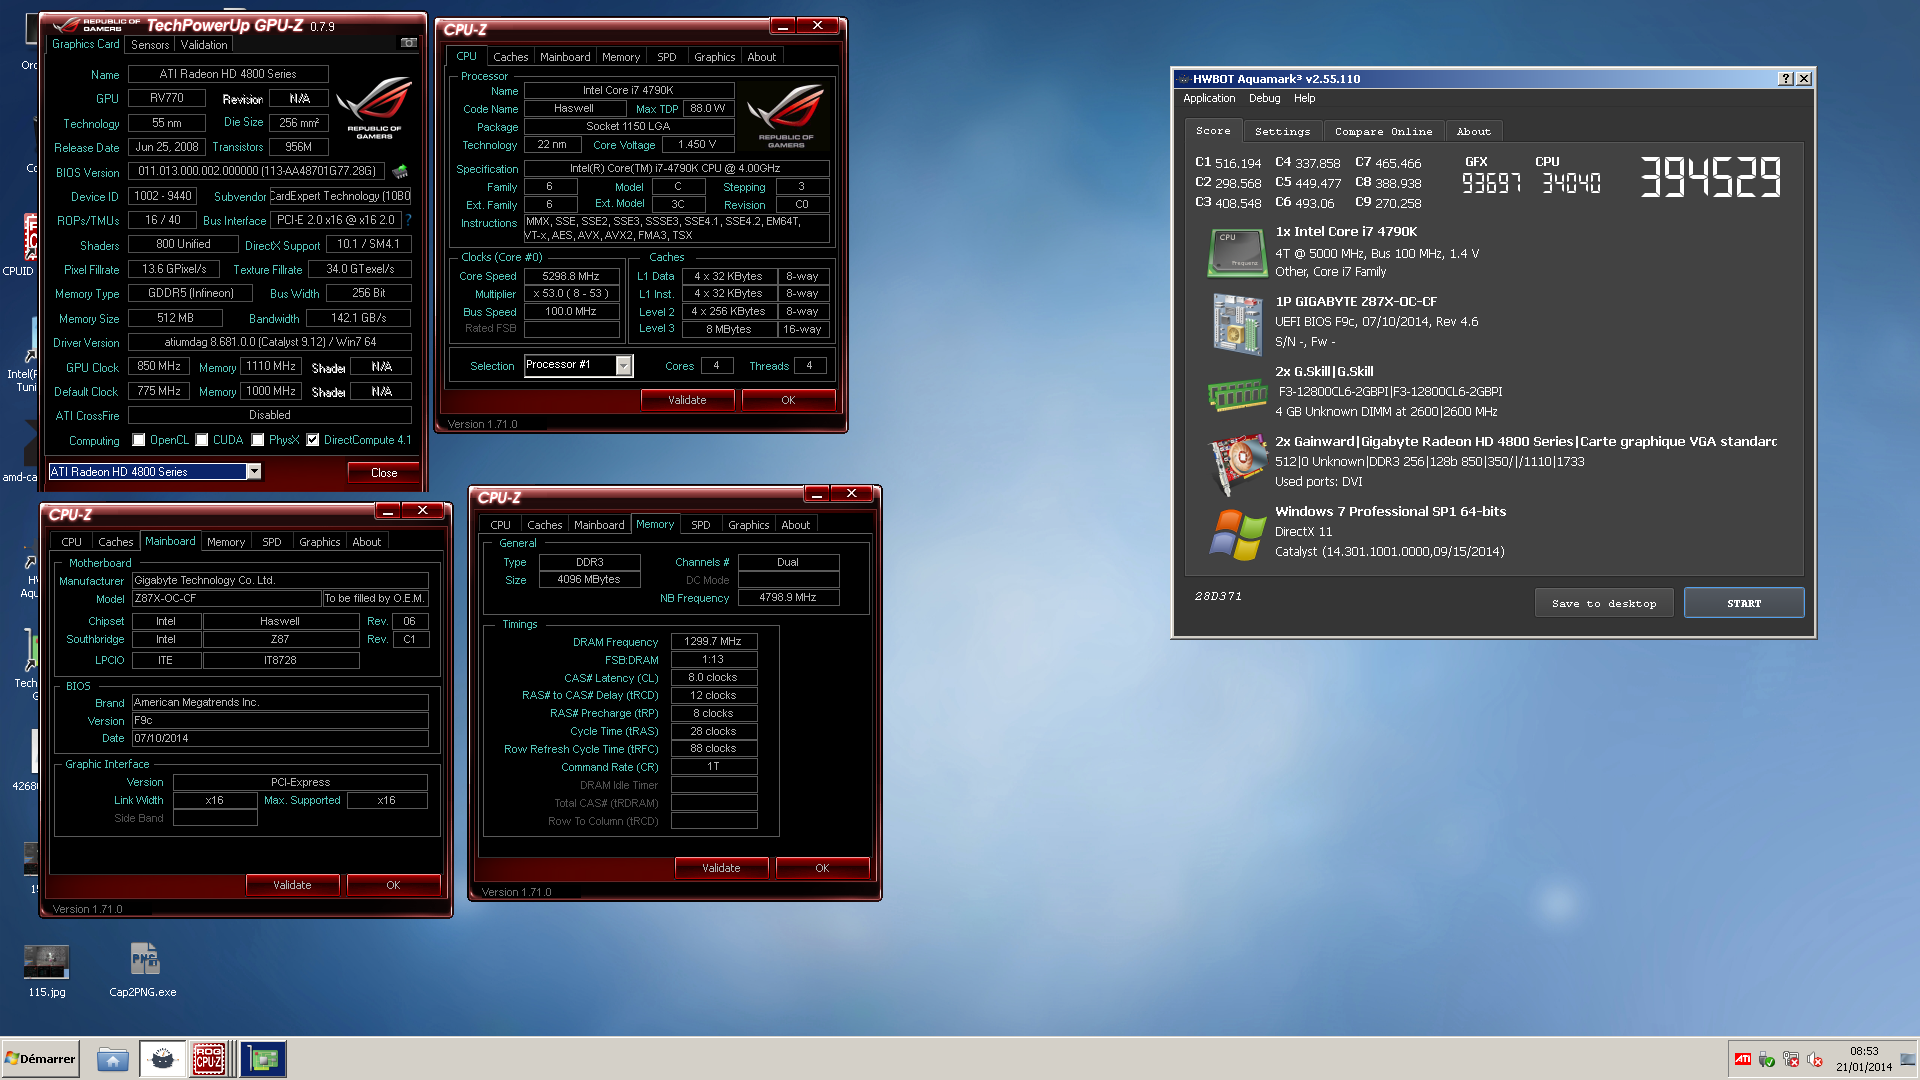
Task: Open the Démarrer start button
Action: (x=40, y=1059)
